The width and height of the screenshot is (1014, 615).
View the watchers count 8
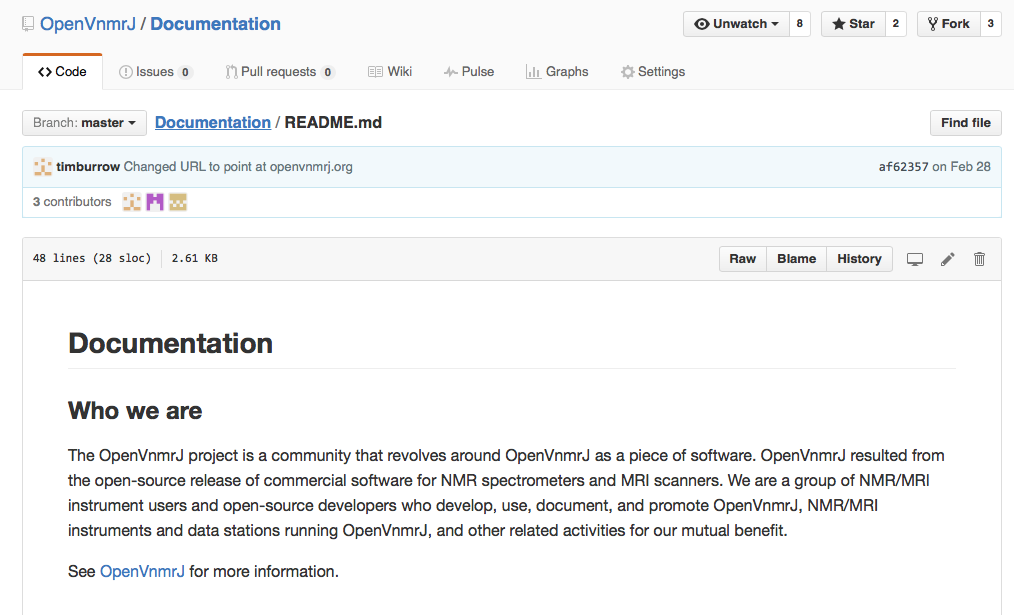point(799,24)
